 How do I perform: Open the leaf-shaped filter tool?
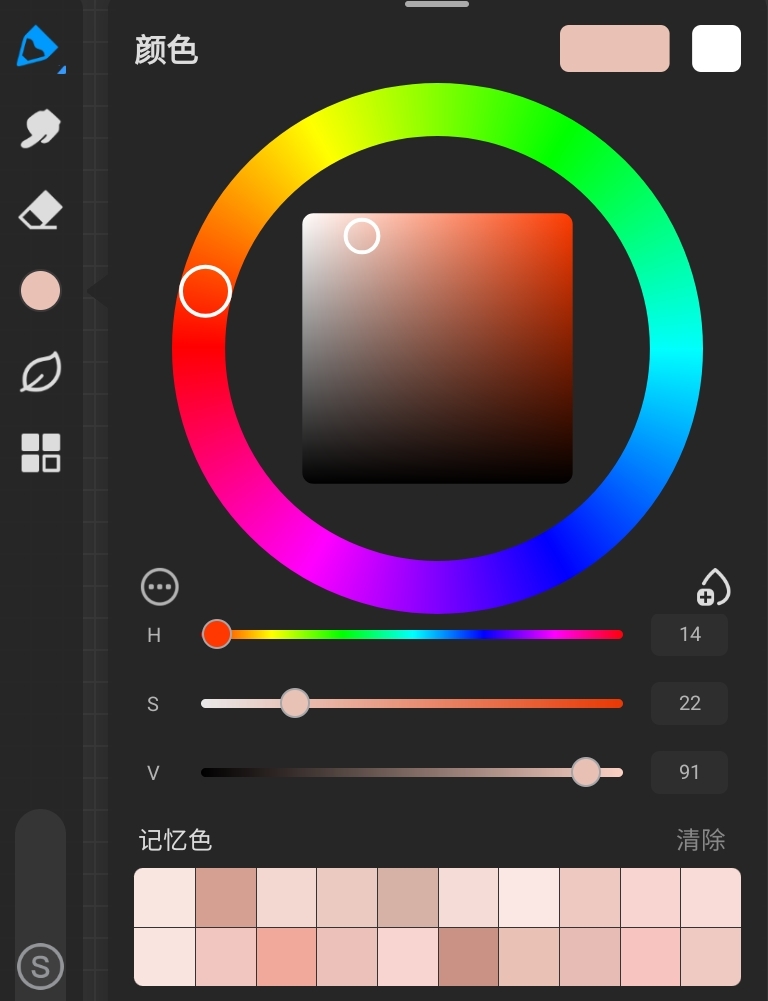[40, 373]
